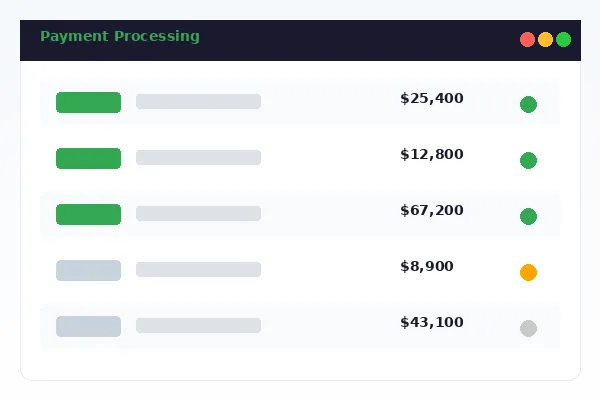Click the description placeholder in the $8,900 row
Image resolution: width=600 pixels, height=400 pixels.
198,269
